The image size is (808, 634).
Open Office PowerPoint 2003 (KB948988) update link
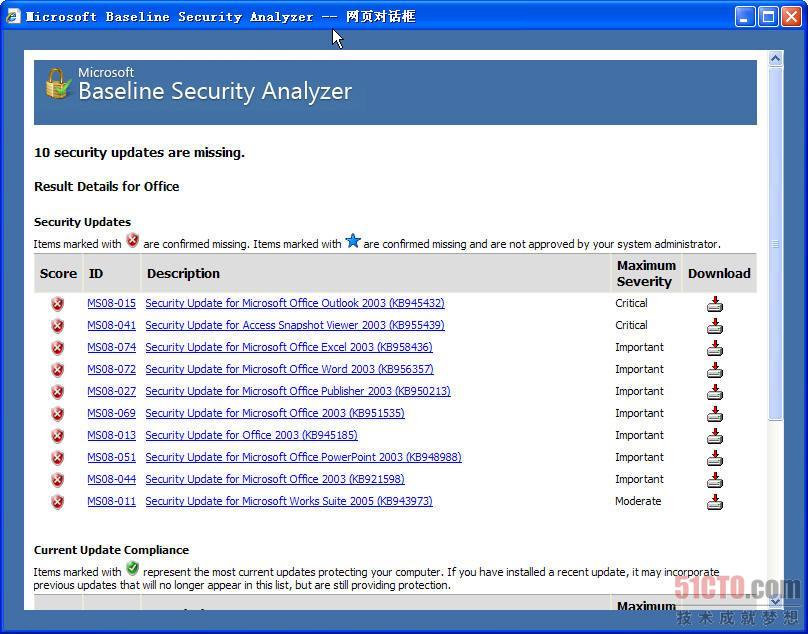coord(304,457)
